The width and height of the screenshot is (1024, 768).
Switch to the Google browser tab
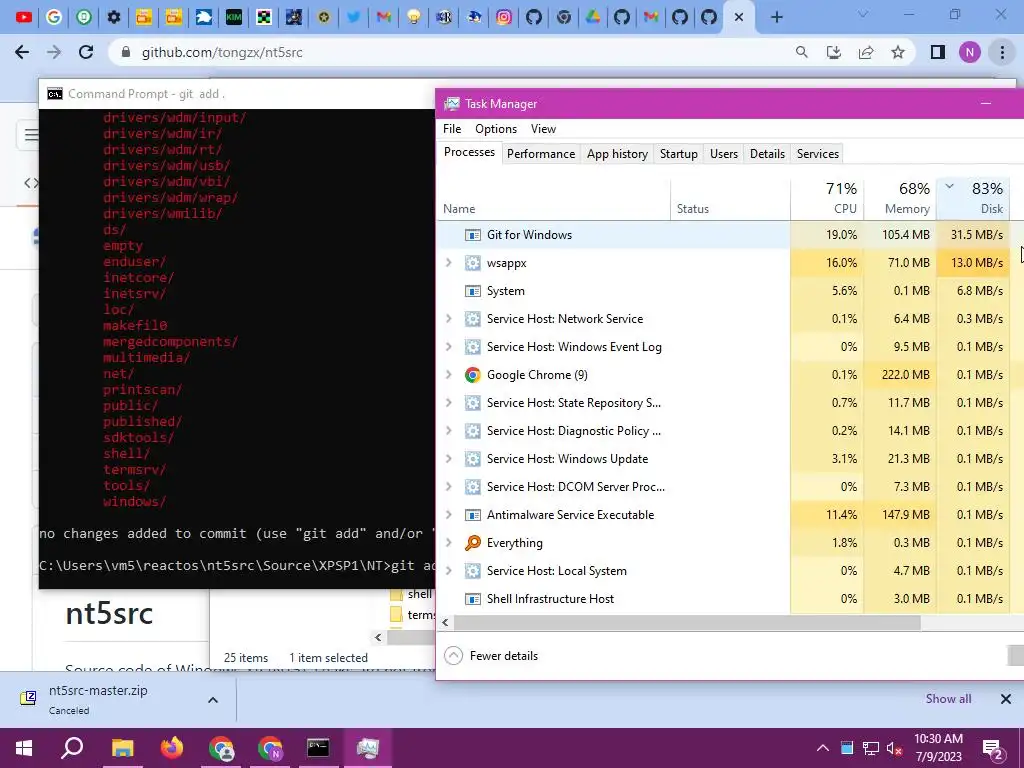pos(54,17)
